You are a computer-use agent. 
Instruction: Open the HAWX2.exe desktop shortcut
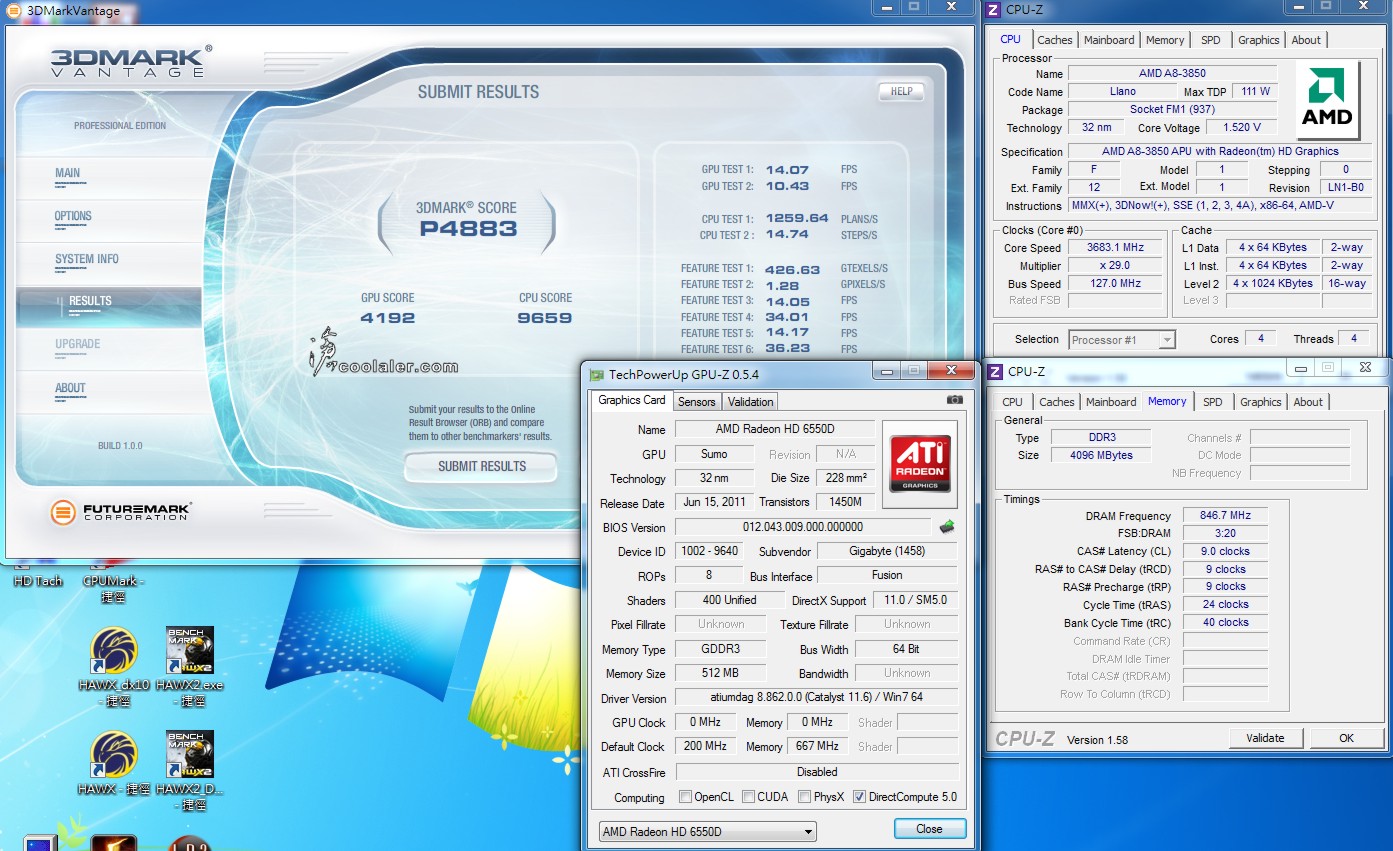click(x=190, y=651)
